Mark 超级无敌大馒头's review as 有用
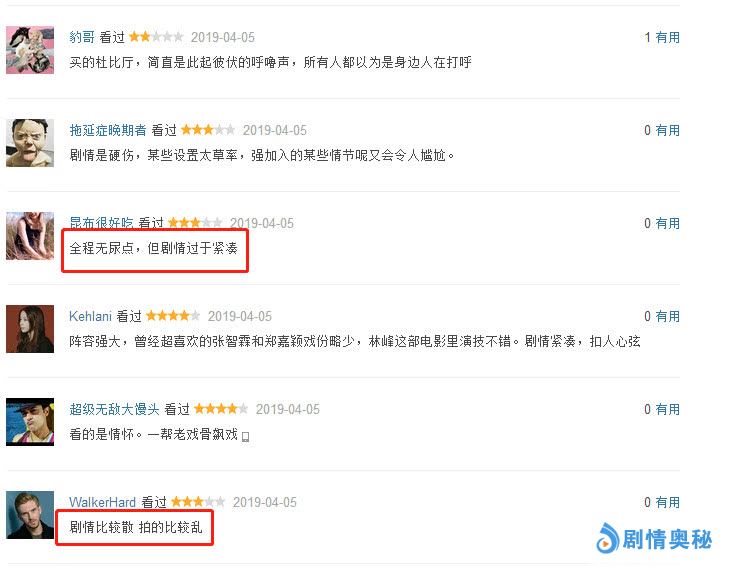The height and width of the screenshot is (569, 740). pyautogui.click(x=667, y=409)
